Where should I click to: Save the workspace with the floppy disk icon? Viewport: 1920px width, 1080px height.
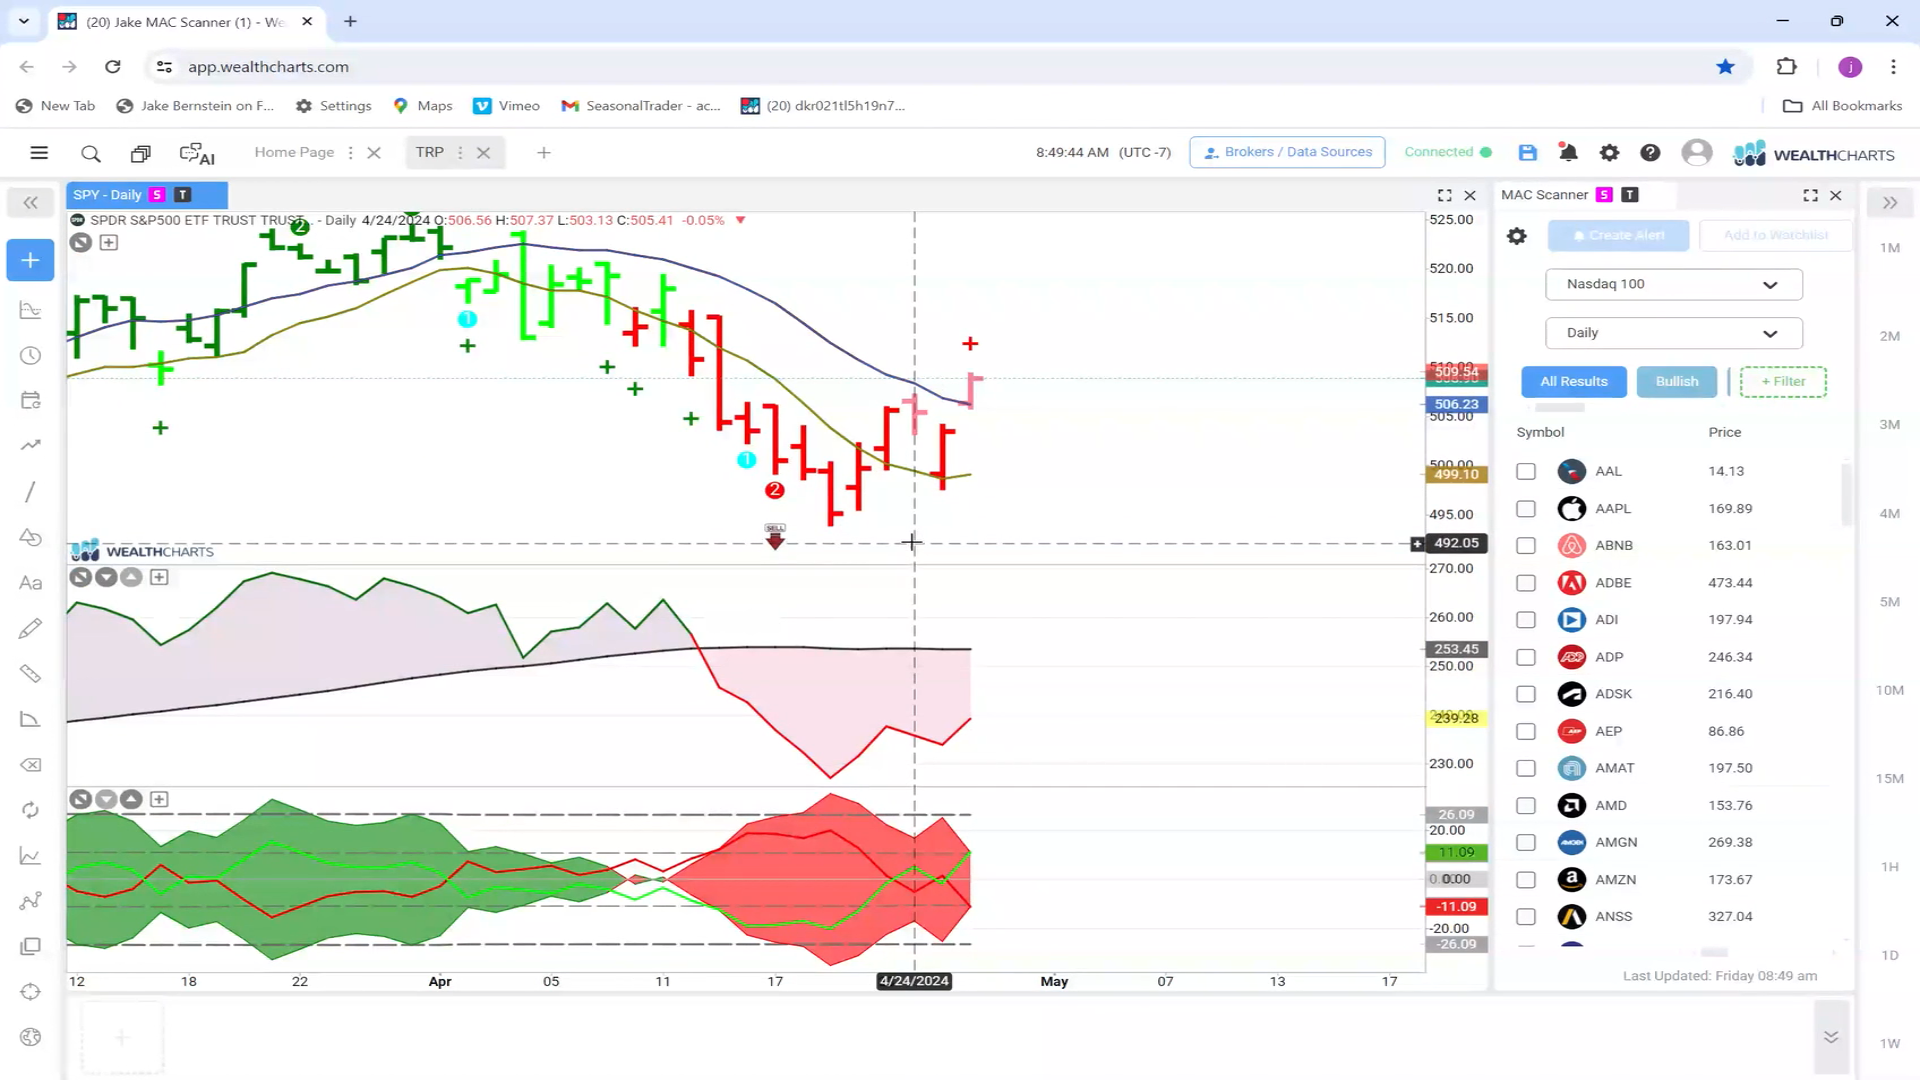coord(1527,152)
